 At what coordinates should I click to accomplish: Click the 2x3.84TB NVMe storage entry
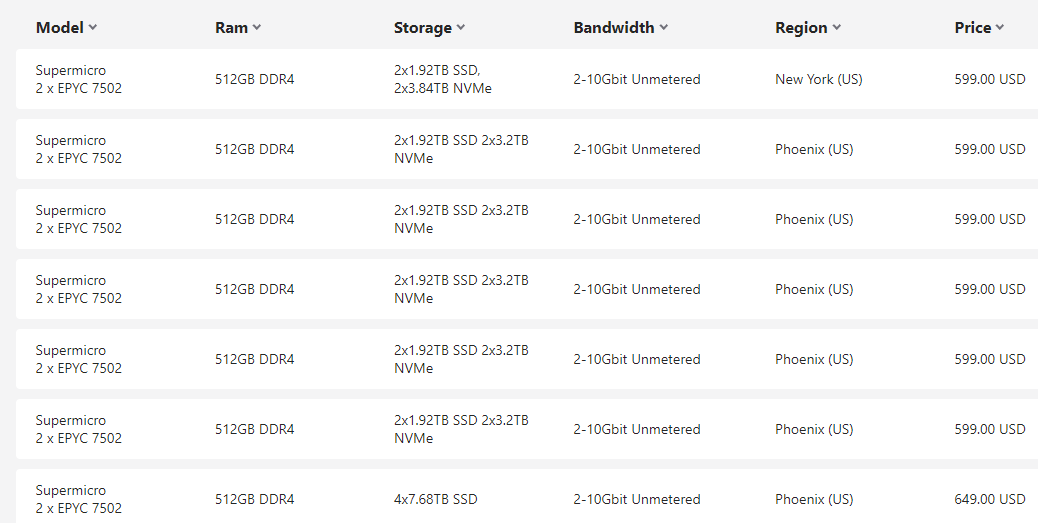point(442,88)
